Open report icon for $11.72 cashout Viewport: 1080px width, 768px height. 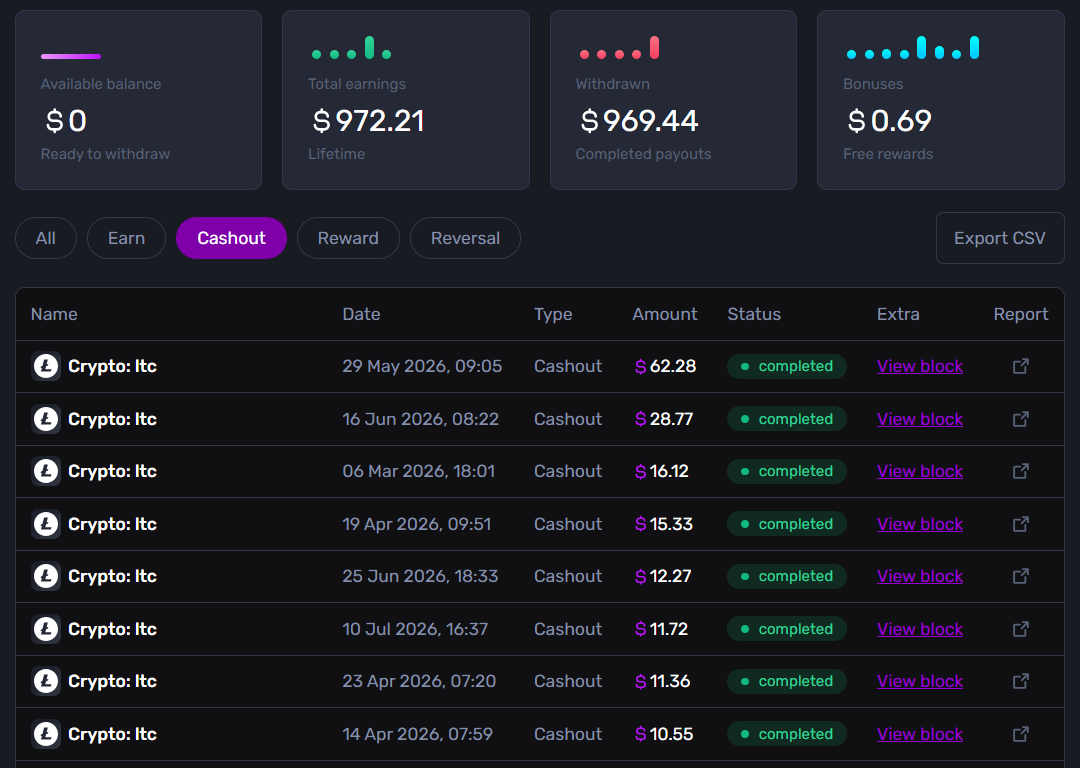click(1021, 629)
